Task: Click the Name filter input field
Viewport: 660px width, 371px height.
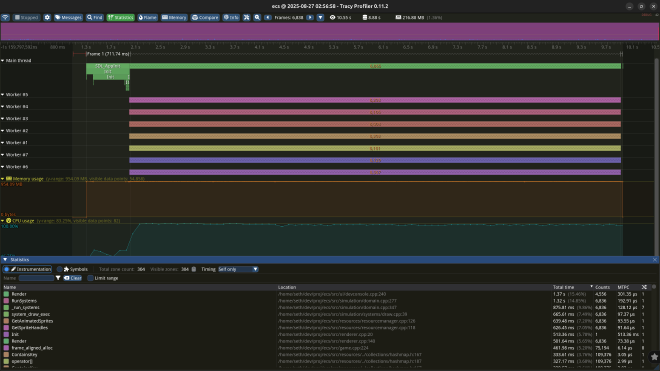Action: click(x=36, y=278)
